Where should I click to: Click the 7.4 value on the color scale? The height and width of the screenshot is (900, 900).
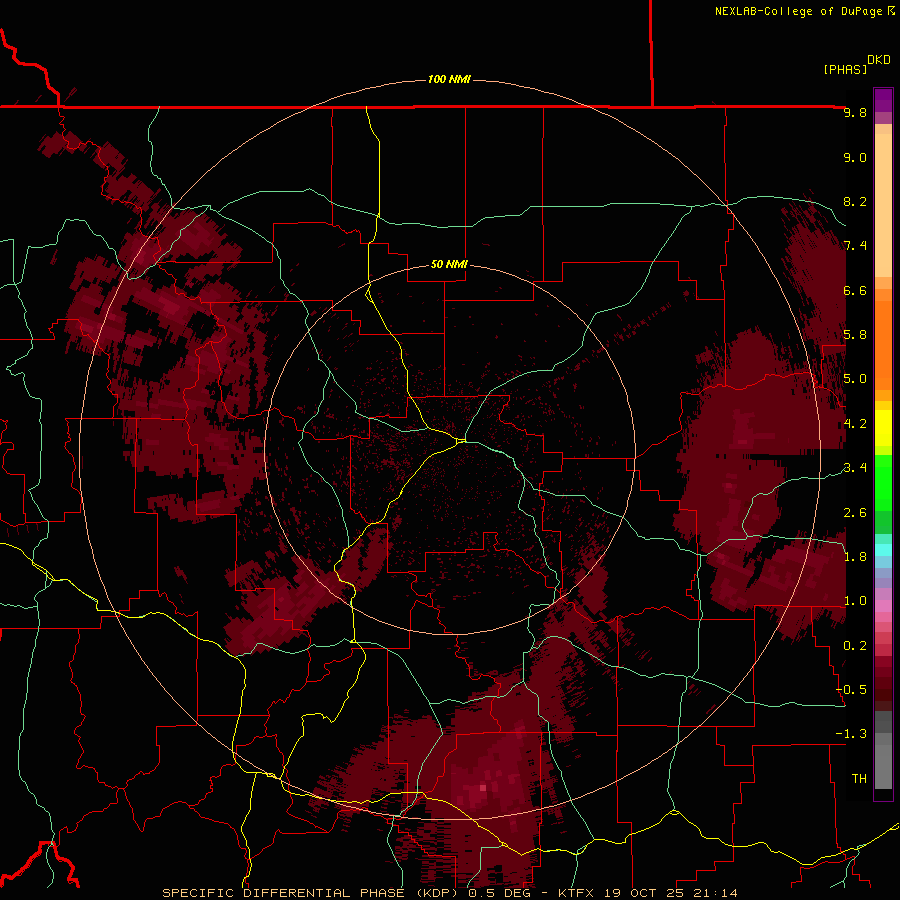pyautogui.click(x=855, y=246)
